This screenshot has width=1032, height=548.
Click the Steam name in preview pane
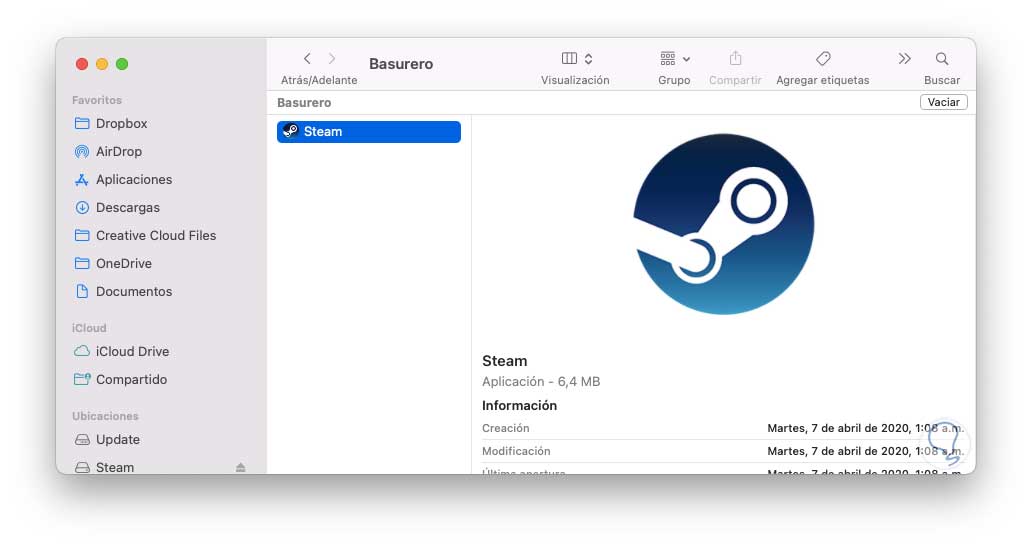[x=505, y=361]
